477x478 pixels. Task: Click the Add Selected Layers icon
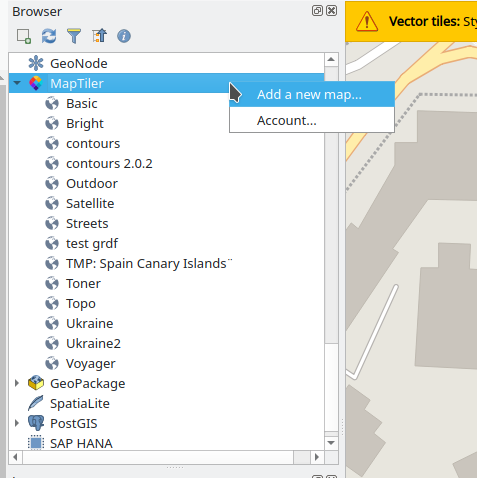(x=24, y=36)
